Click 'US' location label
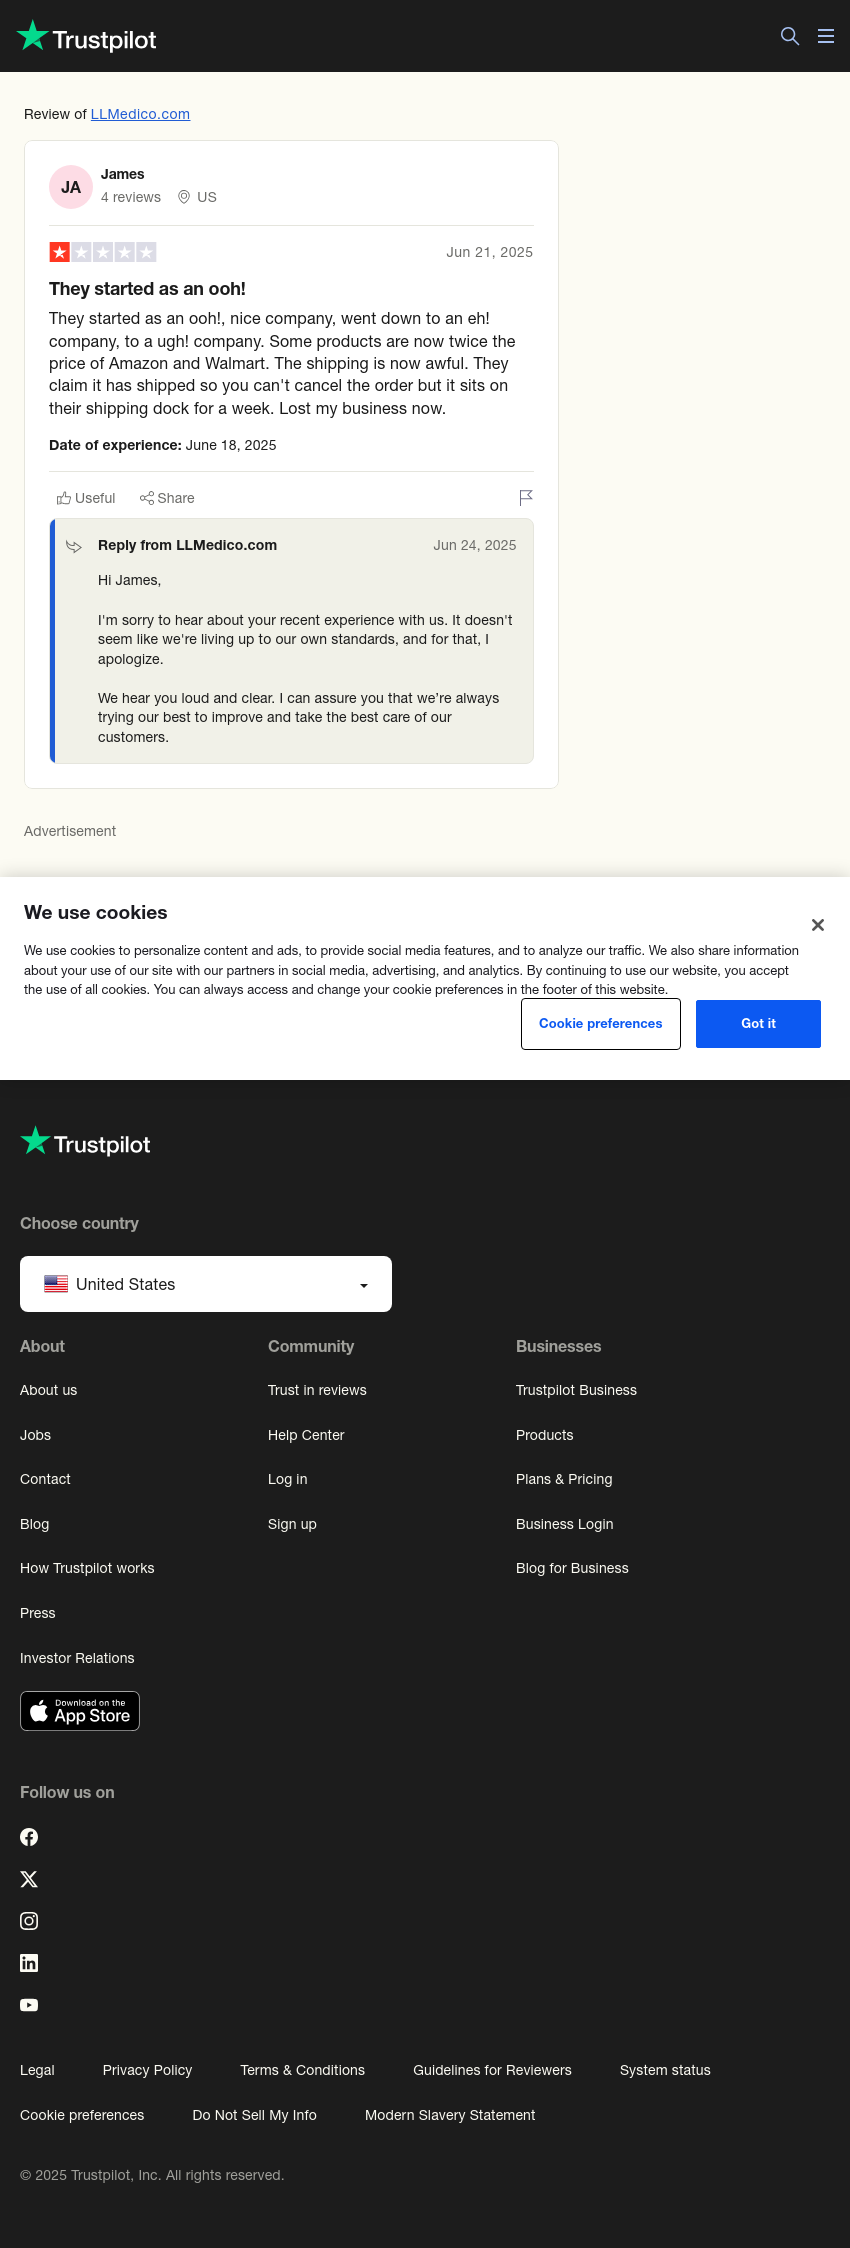This screenshot has width=850, height=2248. [207, 197]
